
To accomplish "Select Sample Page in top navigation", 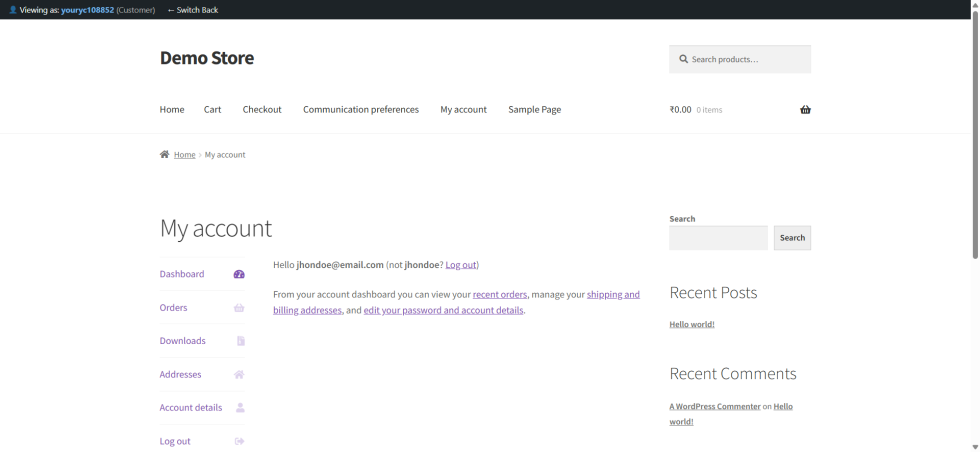I will coord(534,110).
